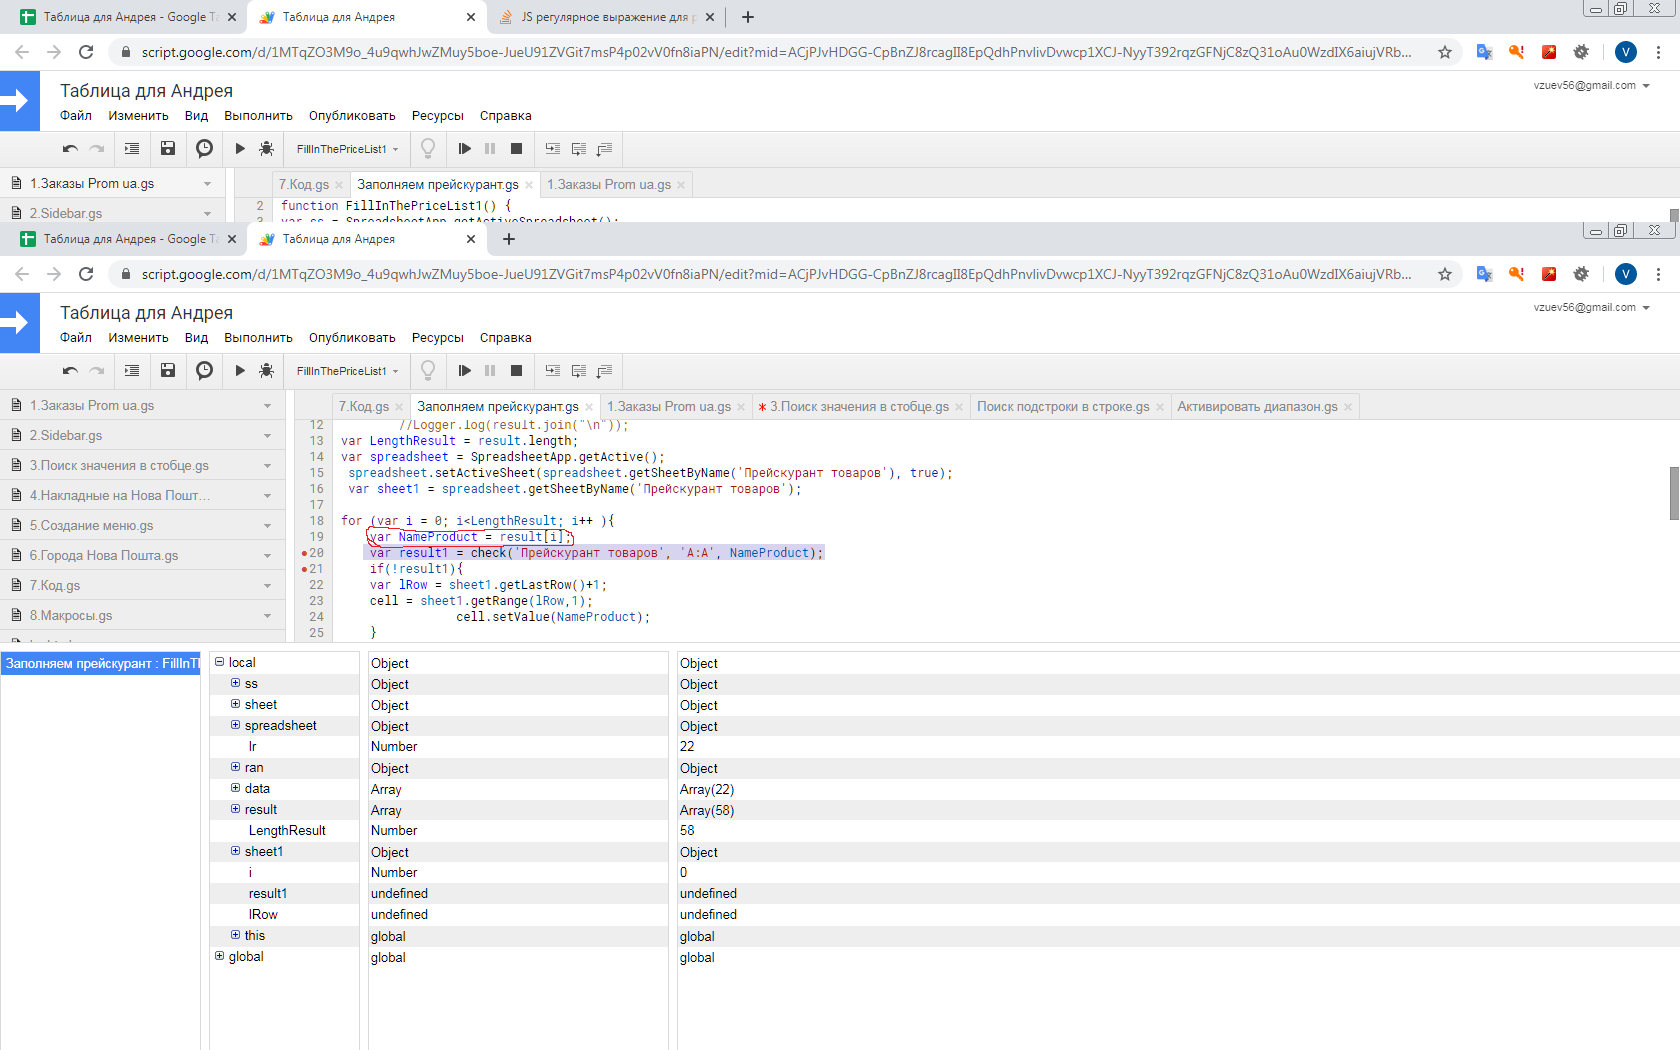This screenshot has height=1050, width=1680.
Task: Save script using front window floppy icon
Action: [168, 371]
